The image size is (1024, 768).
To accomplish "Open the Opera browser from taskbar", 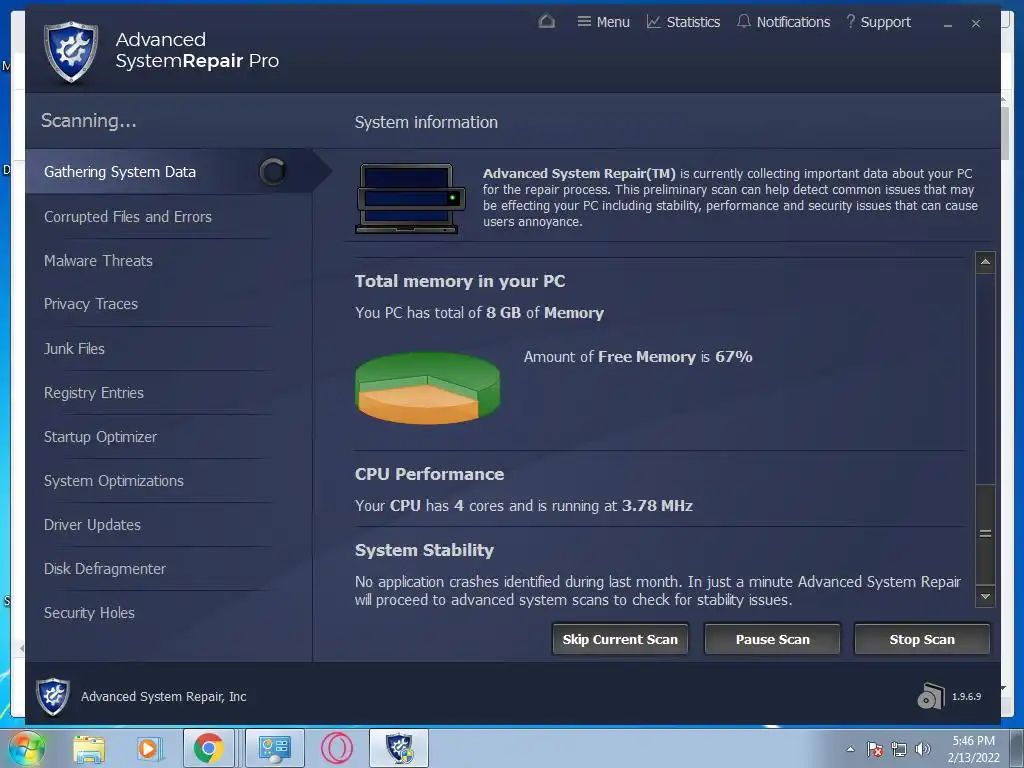I will click(x=337, y=748).
